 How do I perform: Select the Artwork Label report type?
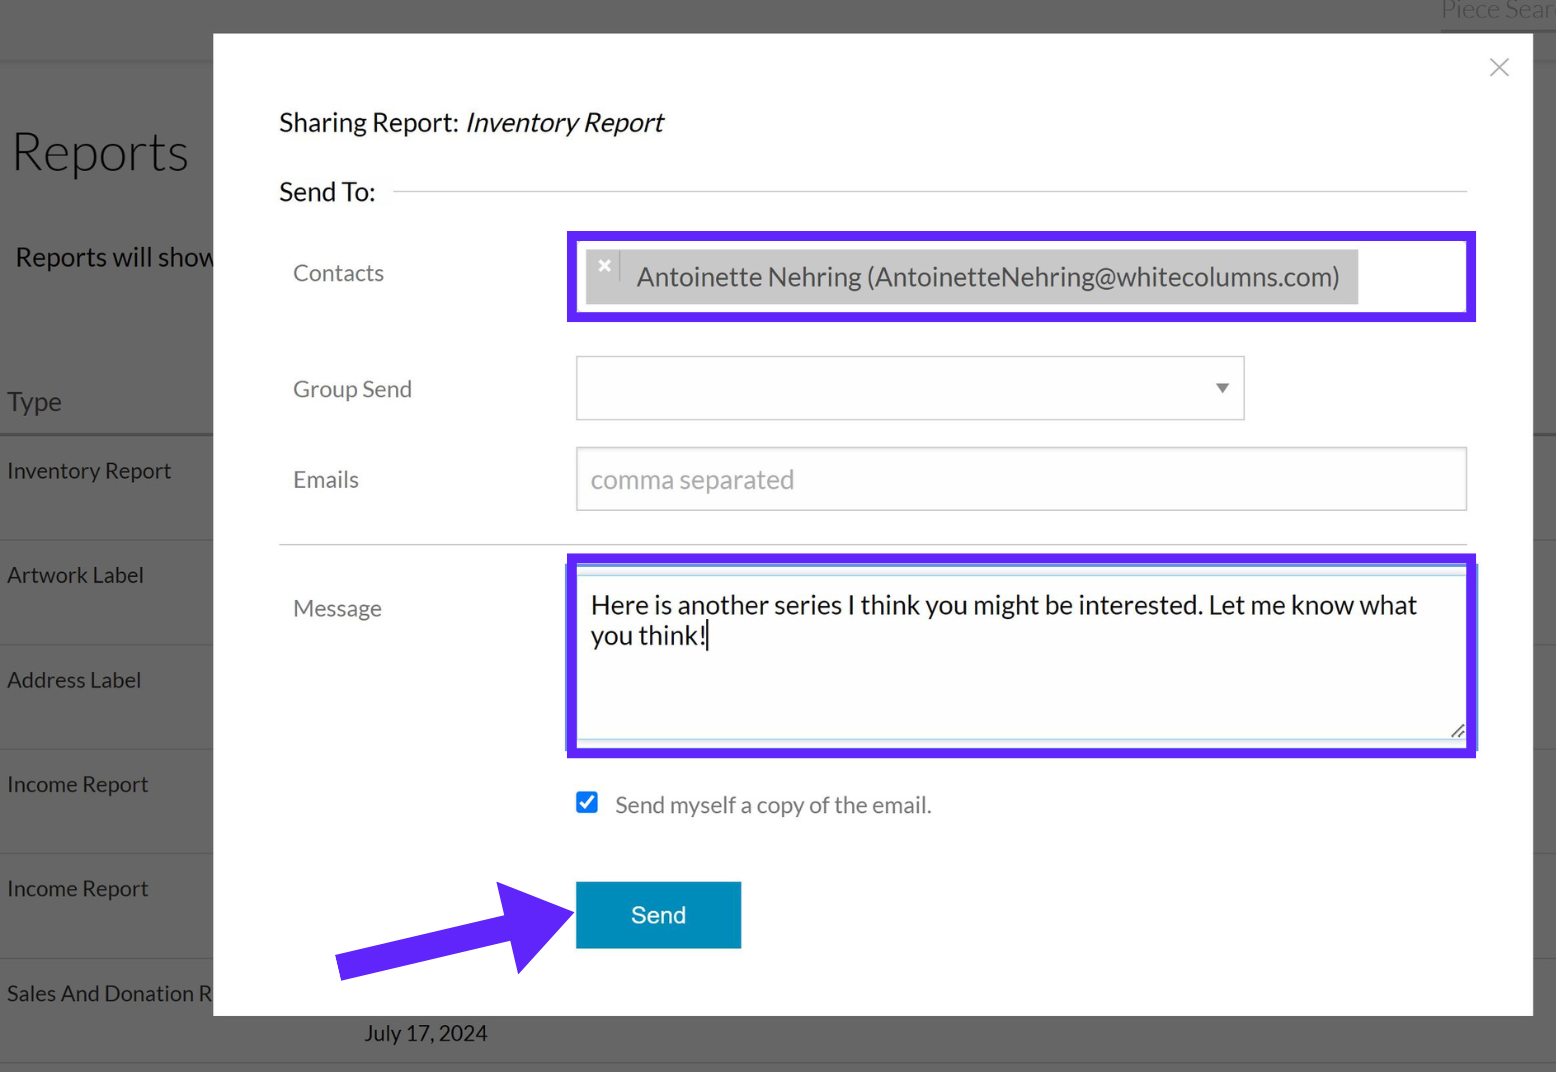[x=75, y=575]
